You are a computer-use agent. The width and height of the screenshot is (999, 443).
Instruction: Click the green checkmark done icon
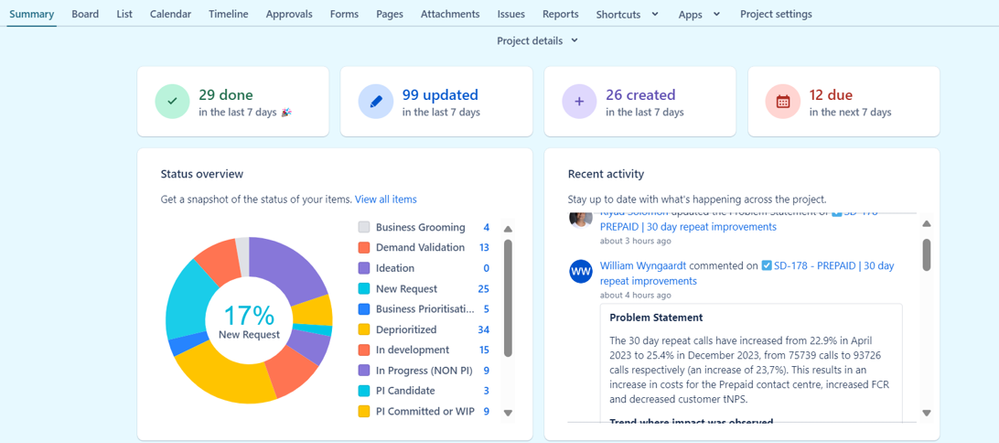coord(172,101)
